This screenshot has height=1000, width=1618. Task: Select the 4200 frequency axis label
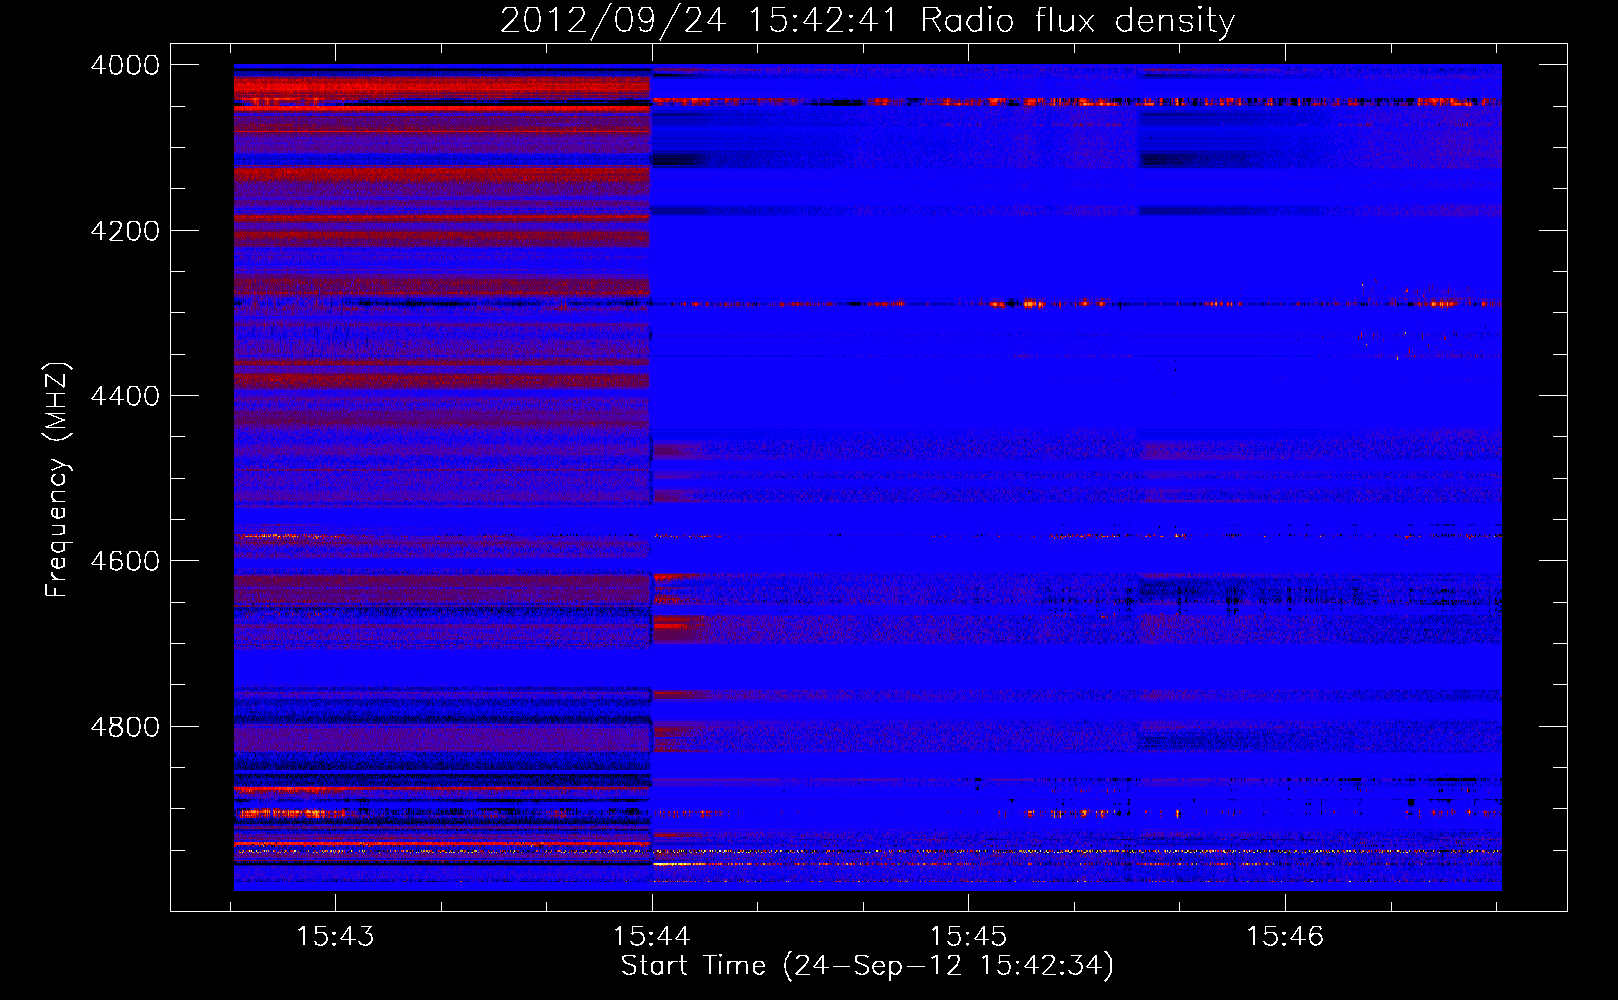coord(125,231)
